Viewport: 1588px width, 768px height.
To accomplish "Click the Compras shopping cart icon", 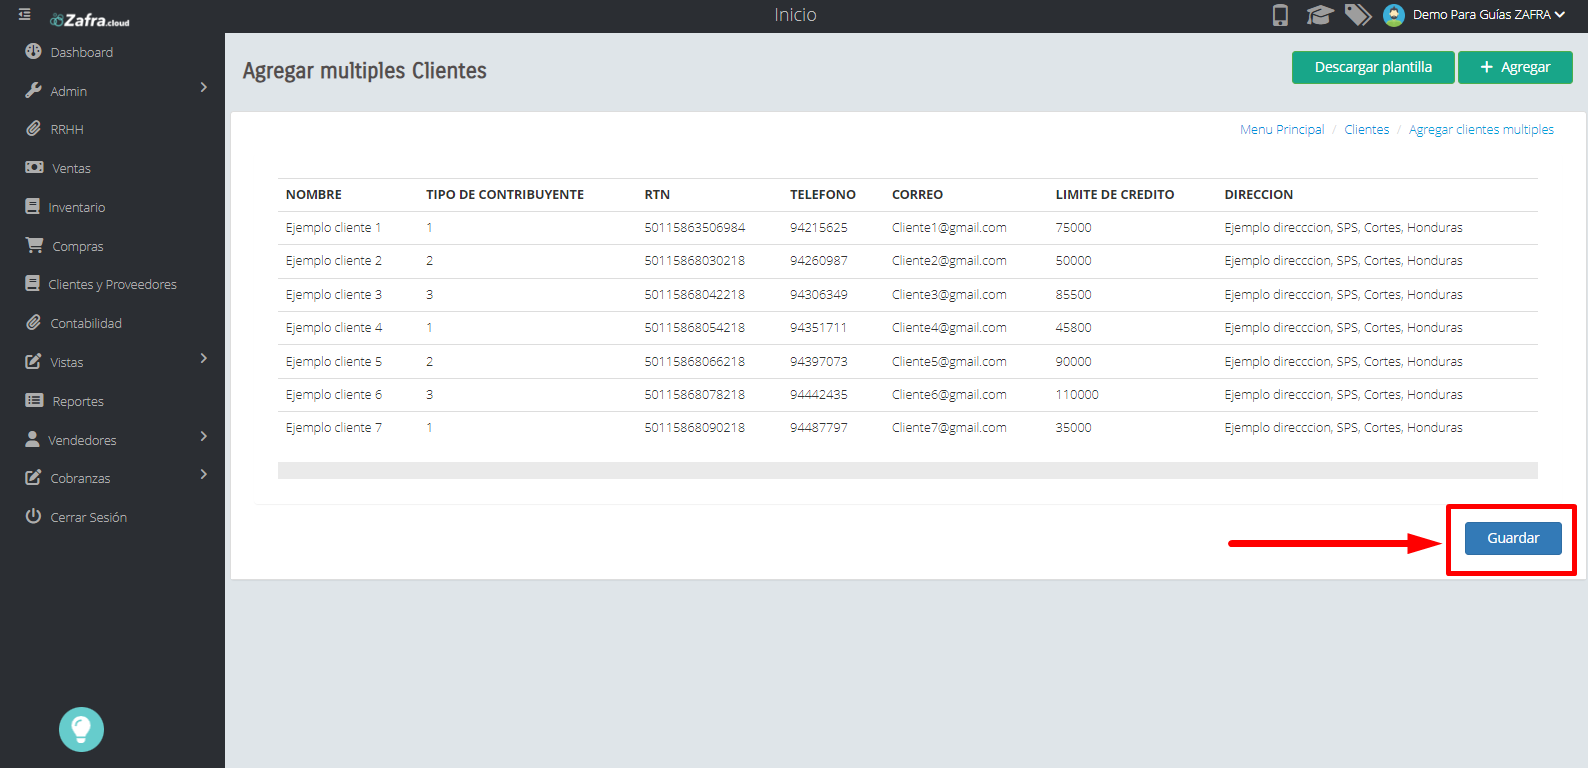I will pyautogui.click(x=34, y=245).
